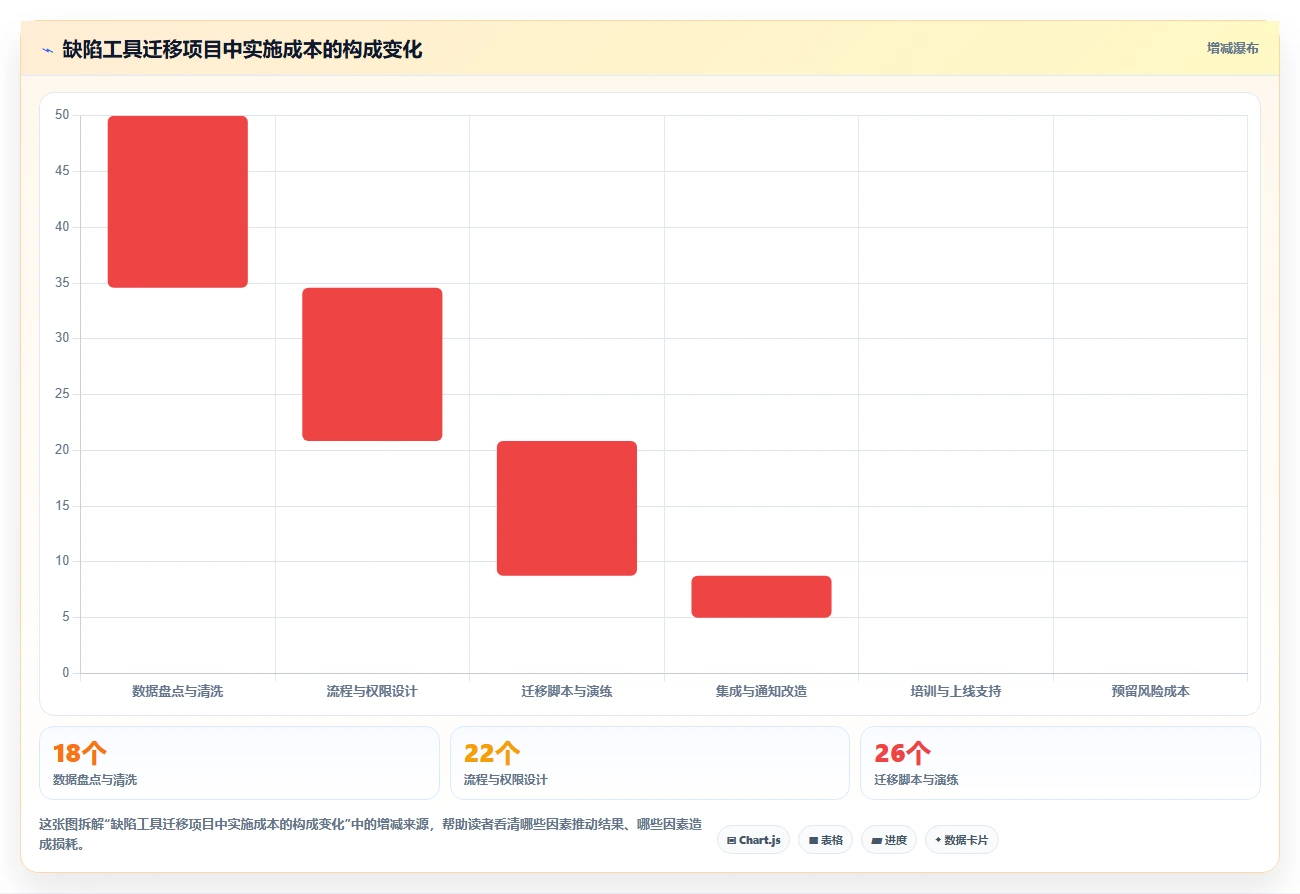Click the x-axis label 流程与权限设计
This screenshot has height=894, width=1300.
click(x=372, y=691)
